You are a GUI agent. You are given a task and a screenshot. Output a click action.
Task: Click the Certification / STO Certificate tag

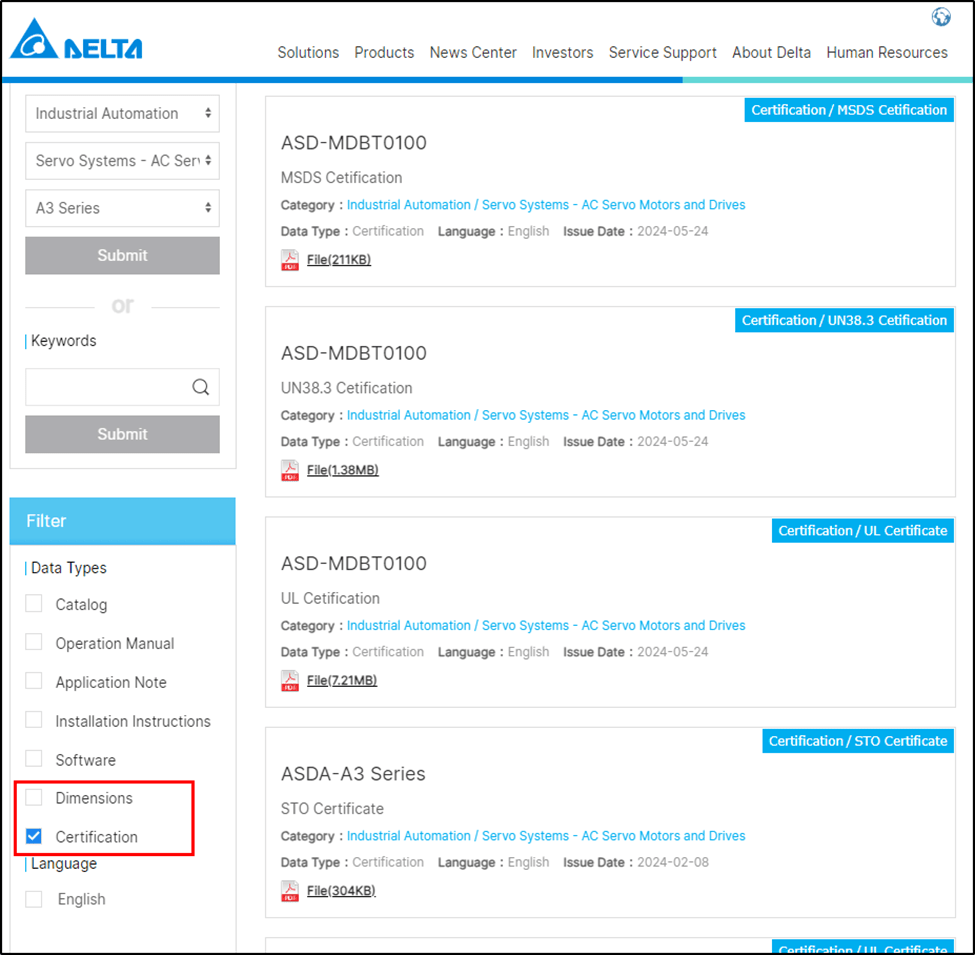(857, 741)
